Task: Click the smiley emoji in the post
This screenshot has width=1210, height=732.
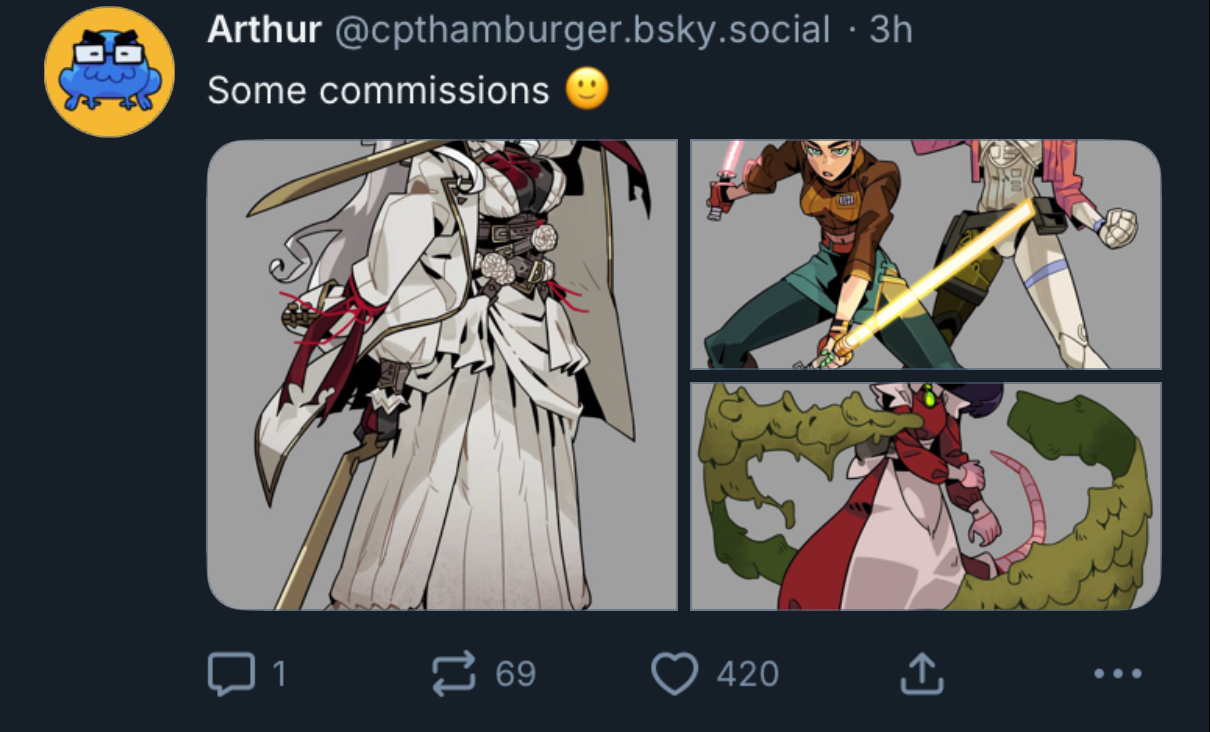Action: coord(587,91)
